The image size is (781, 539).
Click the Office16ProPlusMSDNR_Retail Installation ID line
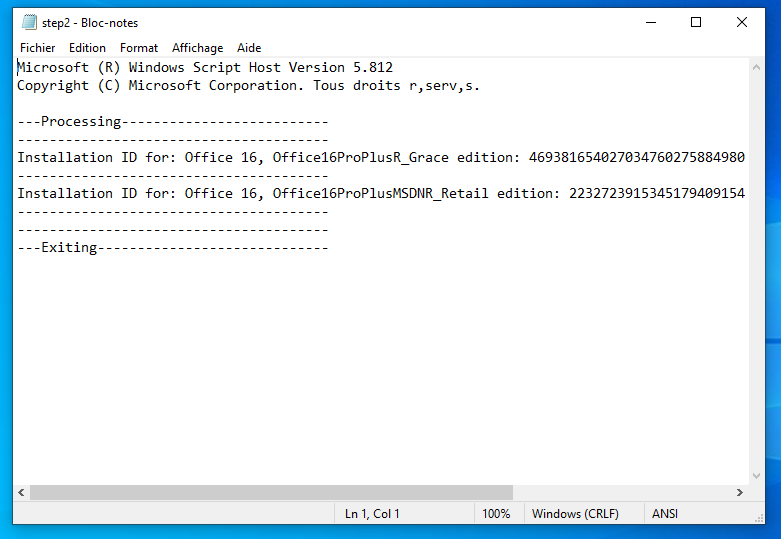(381, 193)
